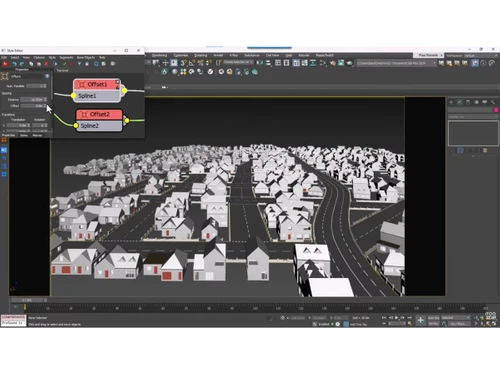
Task: Click the object name field in command panel
Action: point(470,110)
